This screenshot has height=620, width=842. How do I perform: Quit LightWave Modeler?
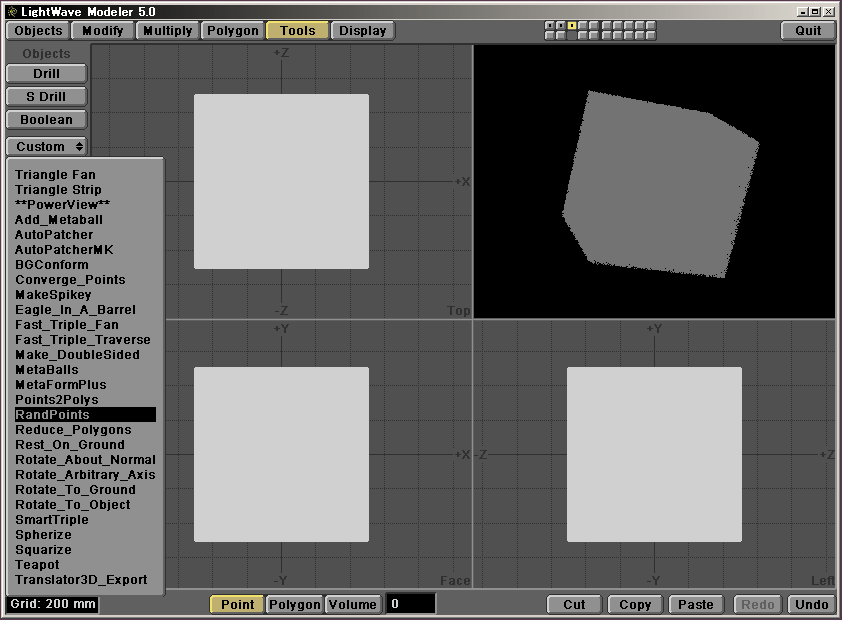point(808,30)
